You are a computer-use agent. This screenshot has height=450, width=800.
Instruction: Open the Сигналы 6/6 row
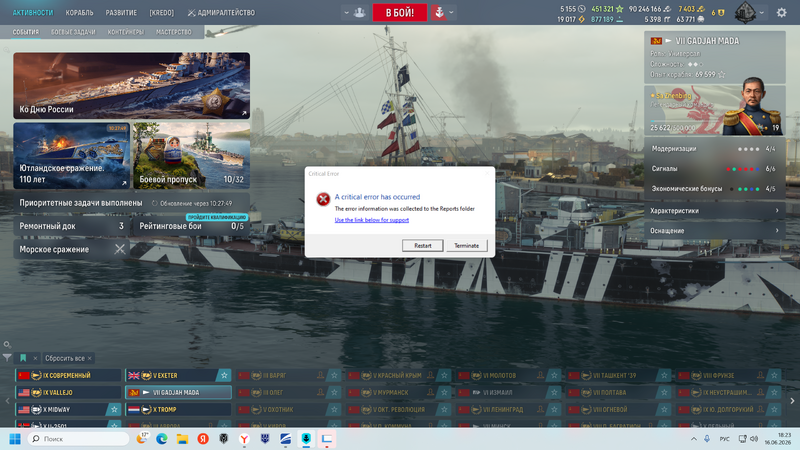[x=714, y=168]
